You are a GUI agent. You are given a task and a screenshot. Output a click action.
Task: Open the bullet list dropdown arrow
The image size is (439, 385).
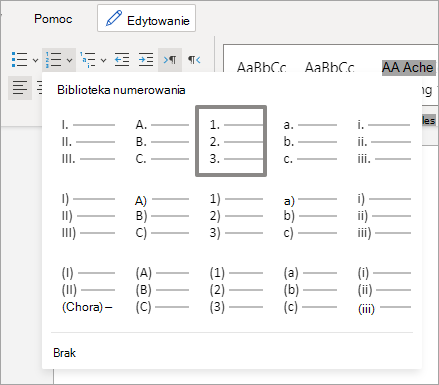point(35,60)
